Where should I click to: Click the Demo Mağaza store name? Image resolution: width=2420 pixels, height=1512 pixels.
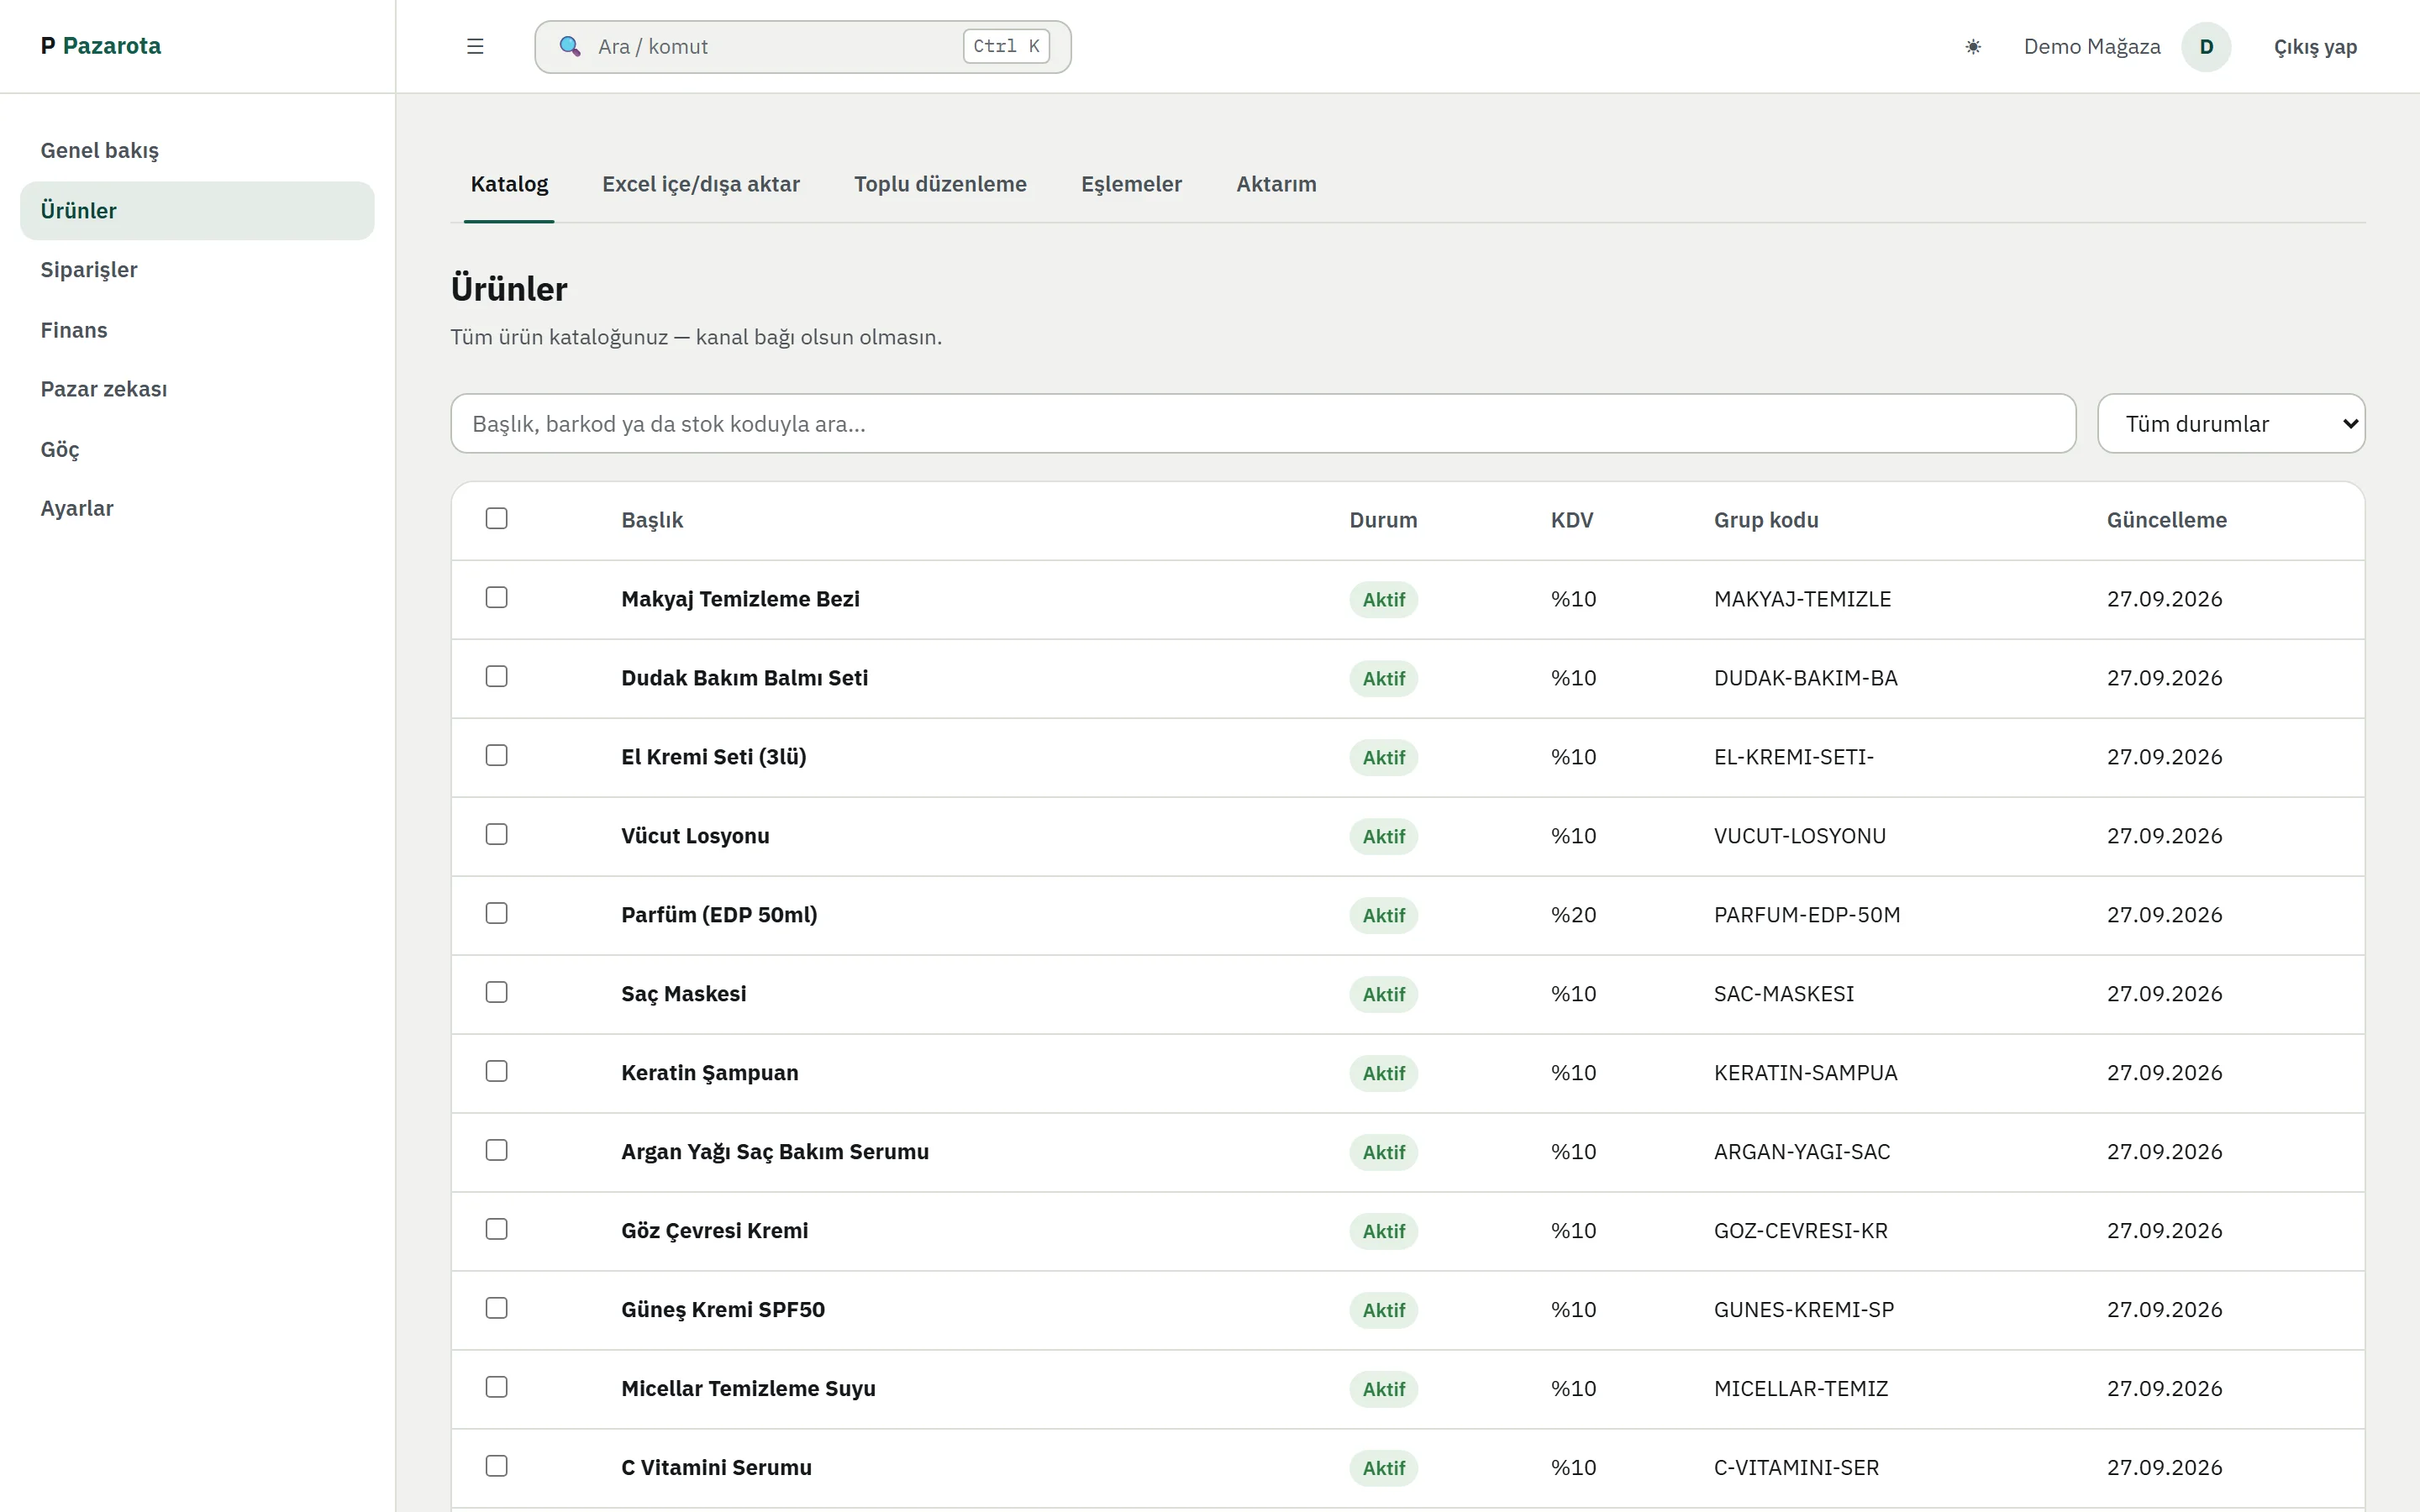point(2092,47)
